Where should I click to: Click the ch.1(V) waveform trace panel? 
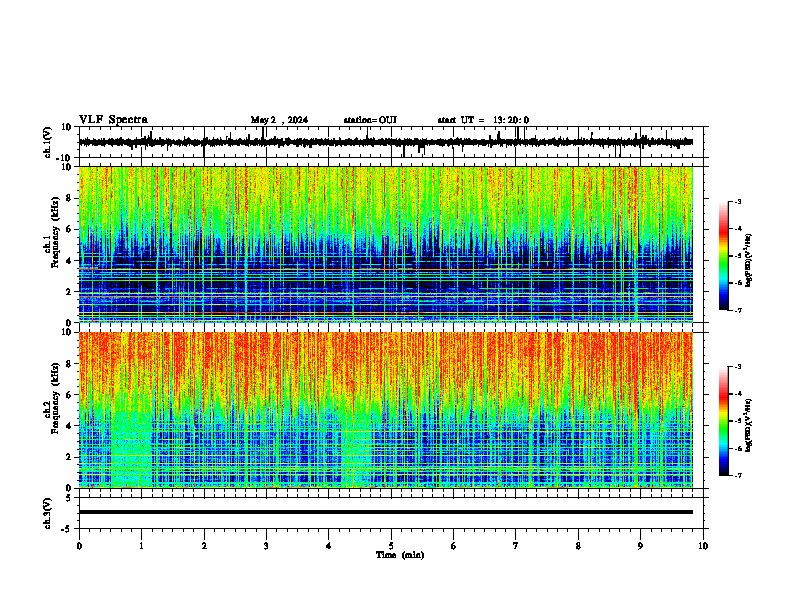click(x=390, y=142)
